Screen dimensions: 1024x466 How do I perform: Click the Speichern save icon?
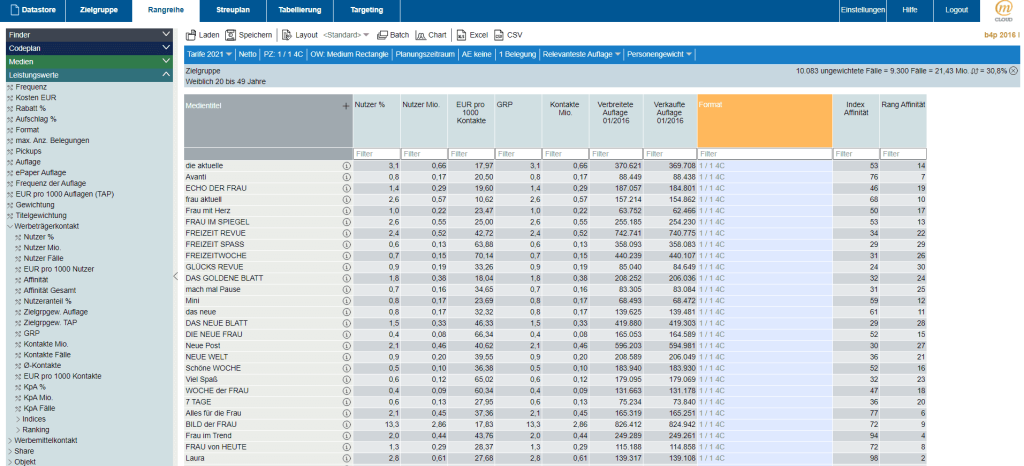coord(231,35)
